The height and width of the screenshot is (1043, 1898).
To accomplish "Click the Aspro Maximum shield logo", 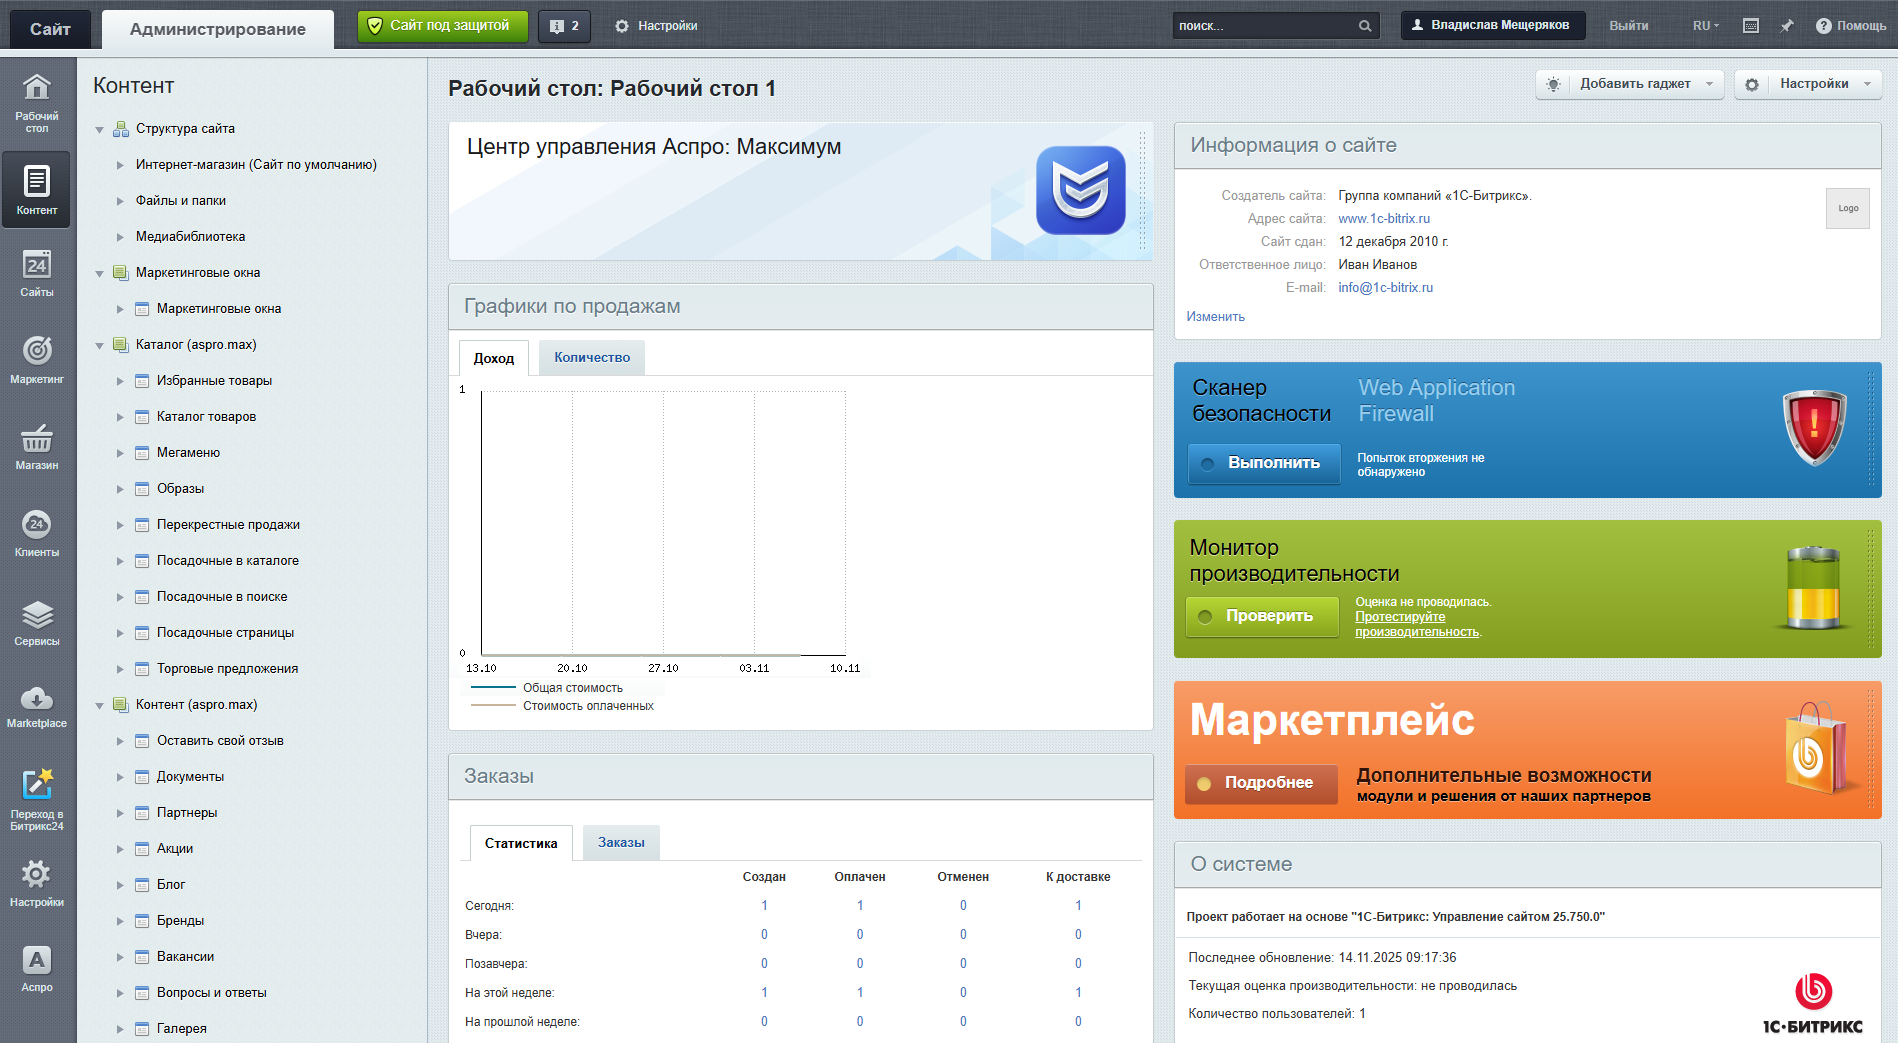I will (1080, 190).
